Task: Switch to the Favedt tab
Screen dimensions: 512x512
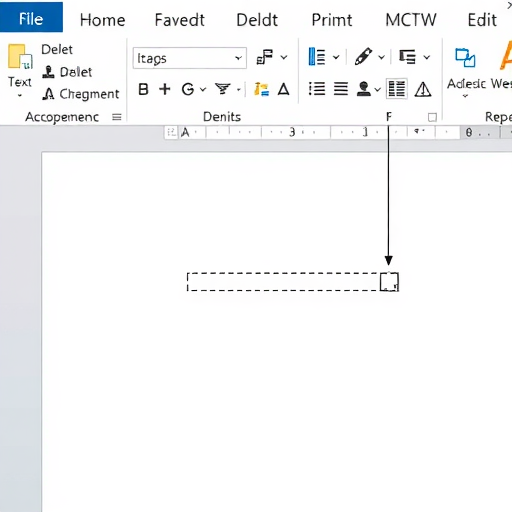Action: click(x=180, y=20)
